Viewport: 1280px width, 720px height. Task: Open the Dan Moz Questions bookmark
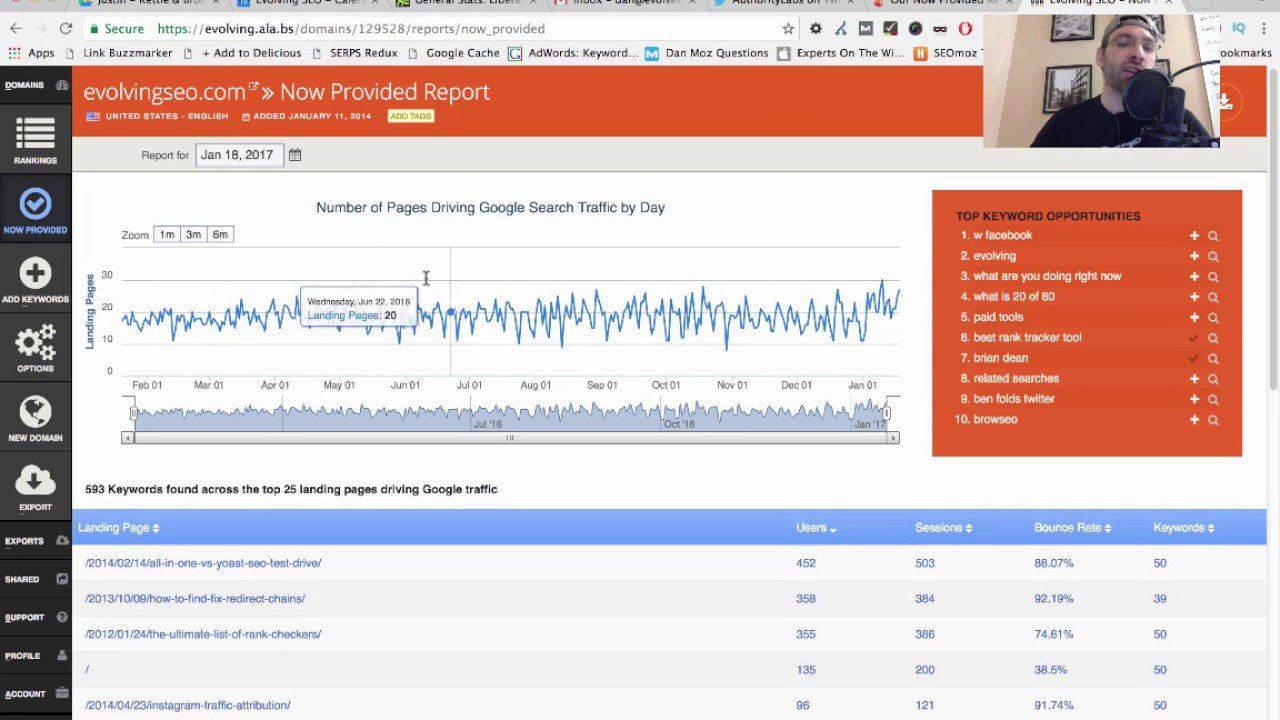click(x=707, y=53)
